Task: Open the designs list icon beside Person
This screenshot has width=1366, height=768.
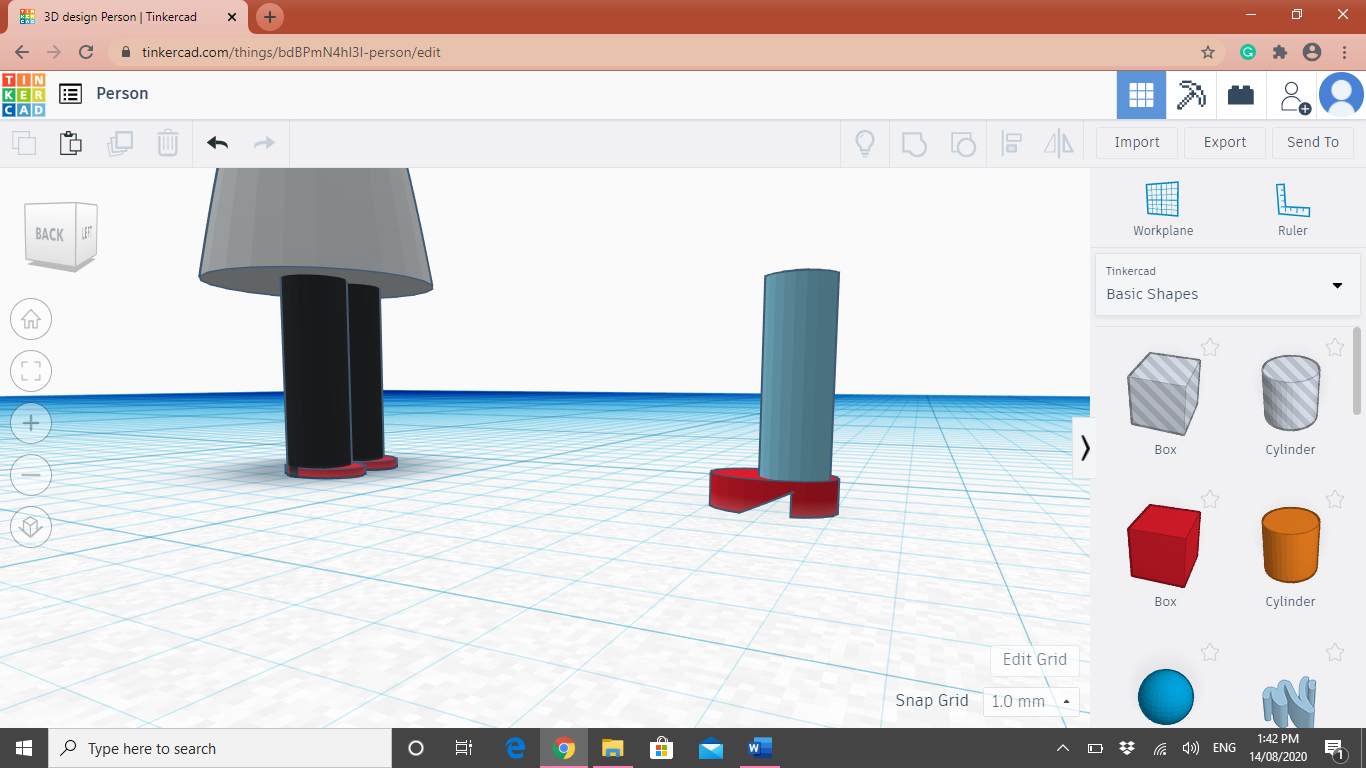Action: (x=70, y=94)
